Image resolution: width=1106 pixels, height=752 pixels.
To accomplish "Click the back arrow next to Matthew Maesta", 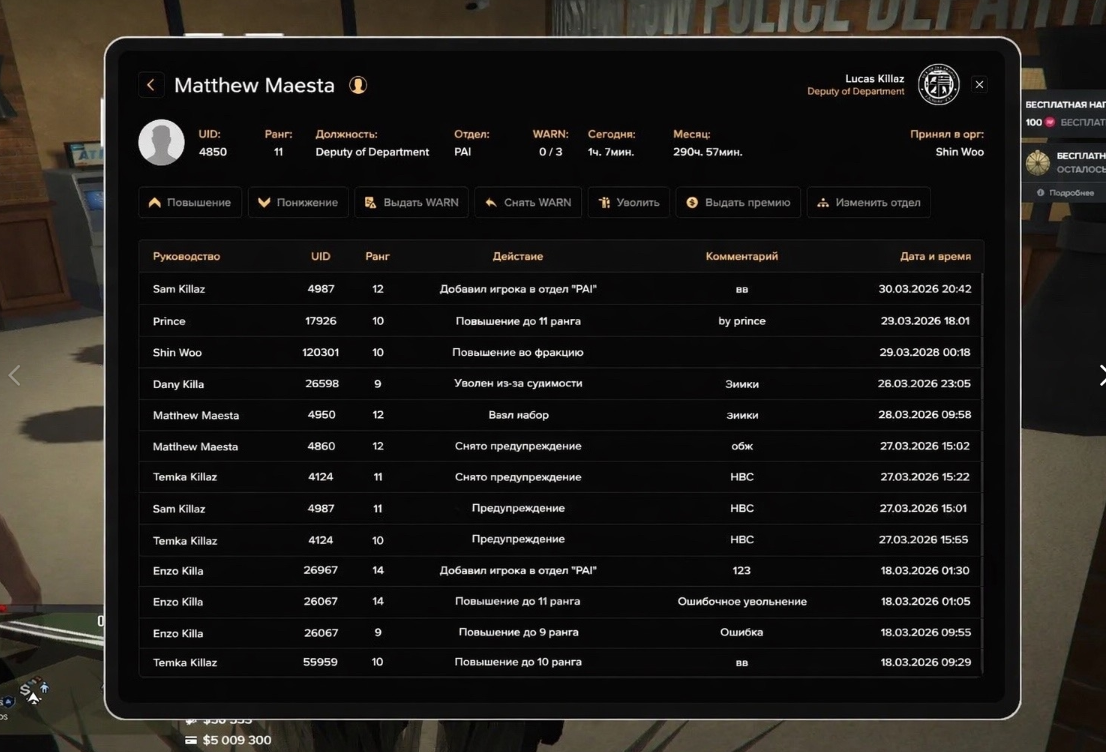I will click(150, 85).
